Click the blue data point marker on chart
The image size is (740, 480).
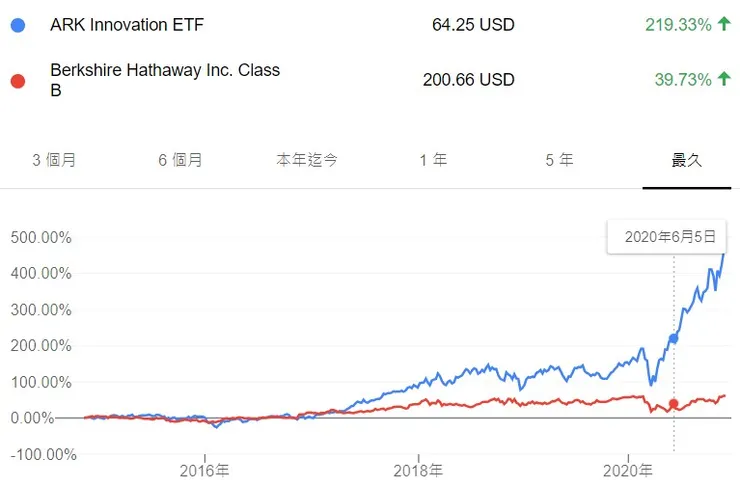[673, 339]
